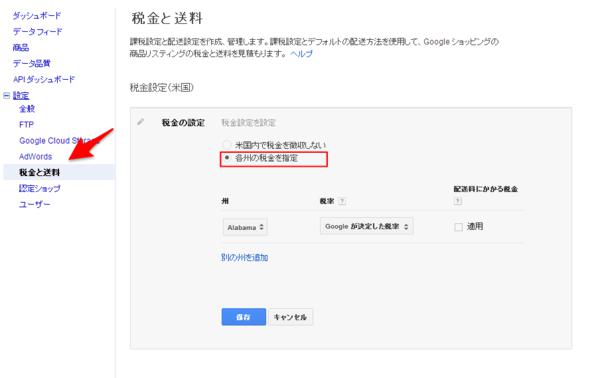Viewport: 600px width, 378px height.
Task: Click the 税金と送料 page heading
Action: click(x=167, y=18)
